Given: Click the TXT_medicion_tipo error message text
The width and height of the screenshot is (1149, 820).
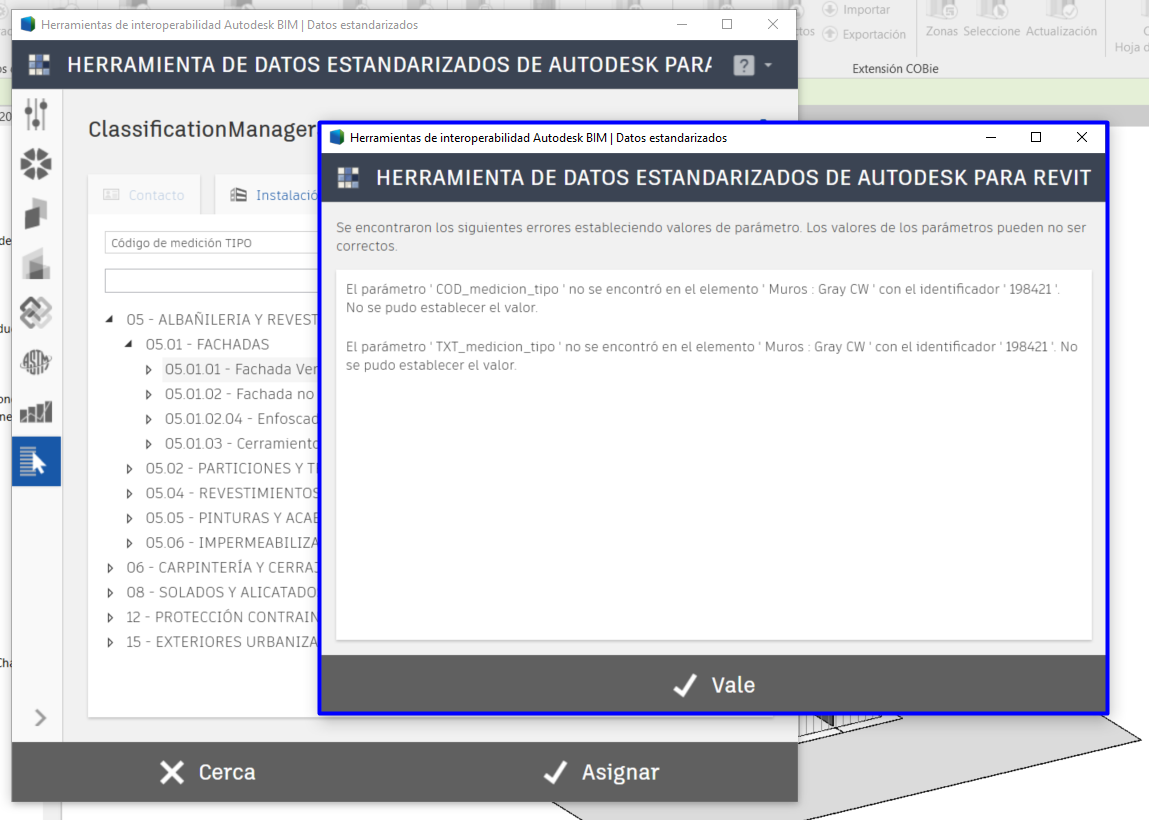Looking at the screenshot, I should [x=712, y=355].
